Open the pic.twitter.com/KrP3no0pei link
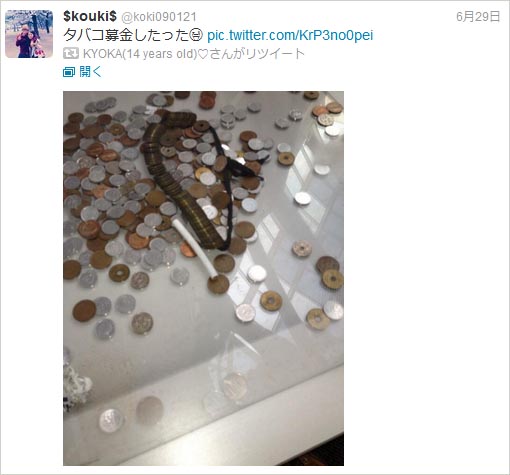This screenshot has height=475, width=510. click(x=290, y=35)
